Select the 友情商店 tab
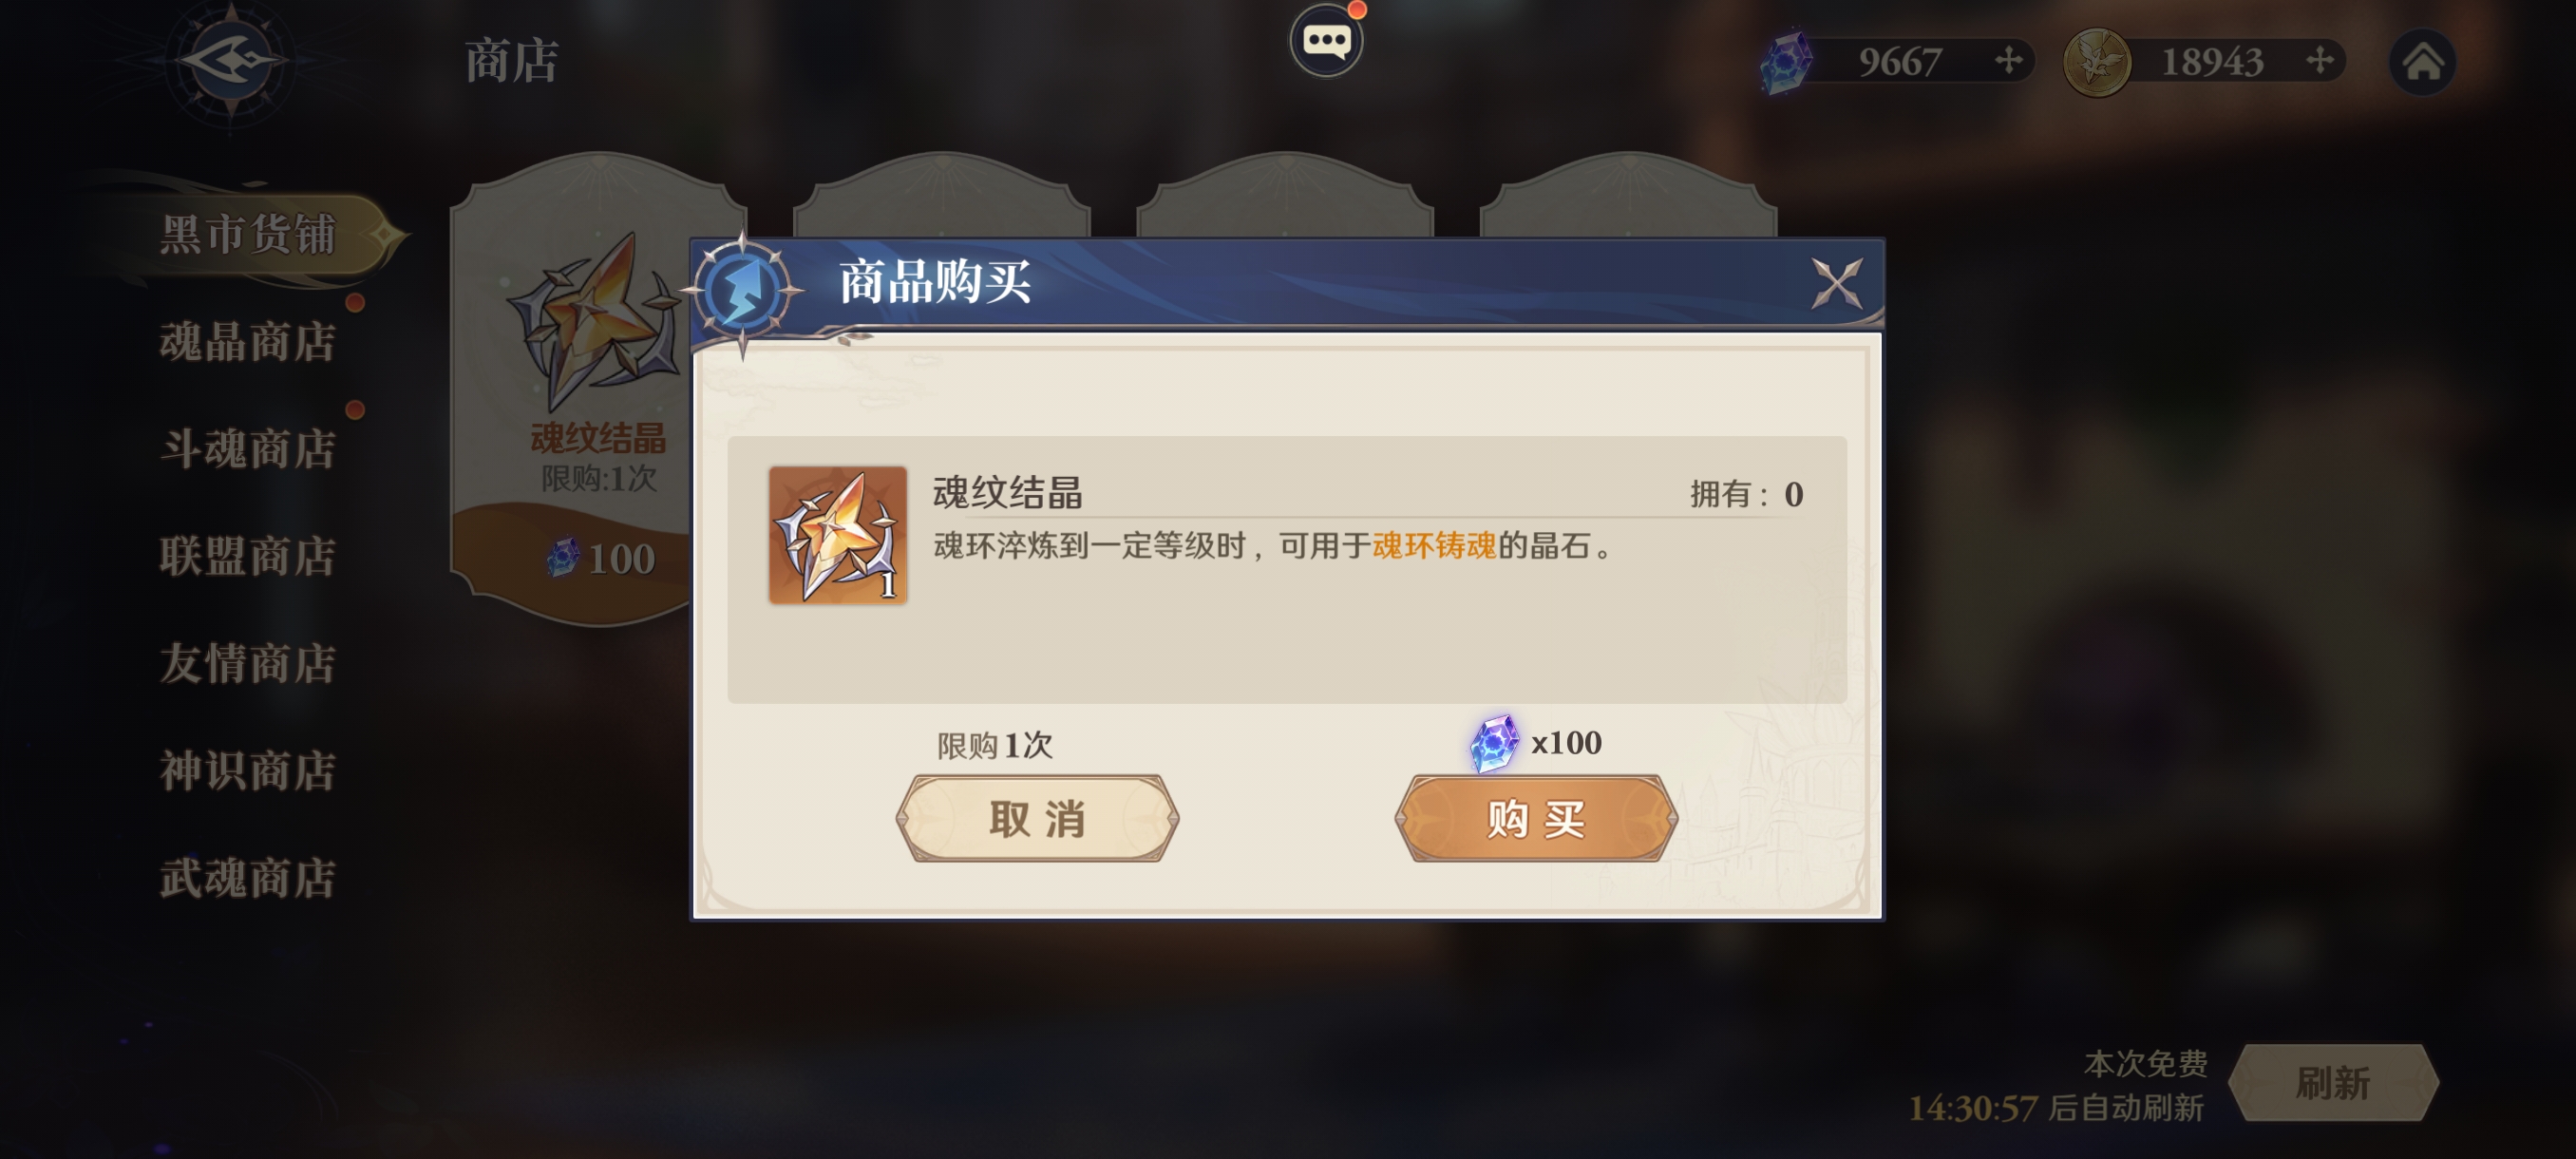Image resolution: width=2576 pixels, height=1159 pixels. pyautogui.click(x=247, y=663)
